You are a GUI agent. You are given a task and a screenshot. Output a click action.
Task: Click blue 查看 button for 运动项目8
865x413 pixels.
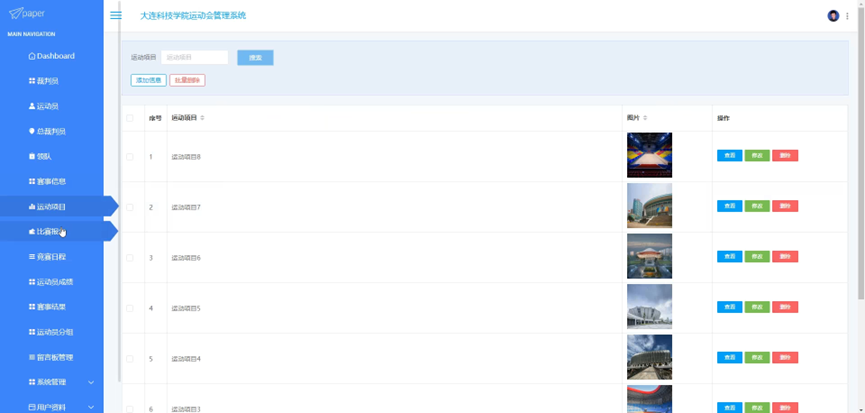[x=729, y=155]
